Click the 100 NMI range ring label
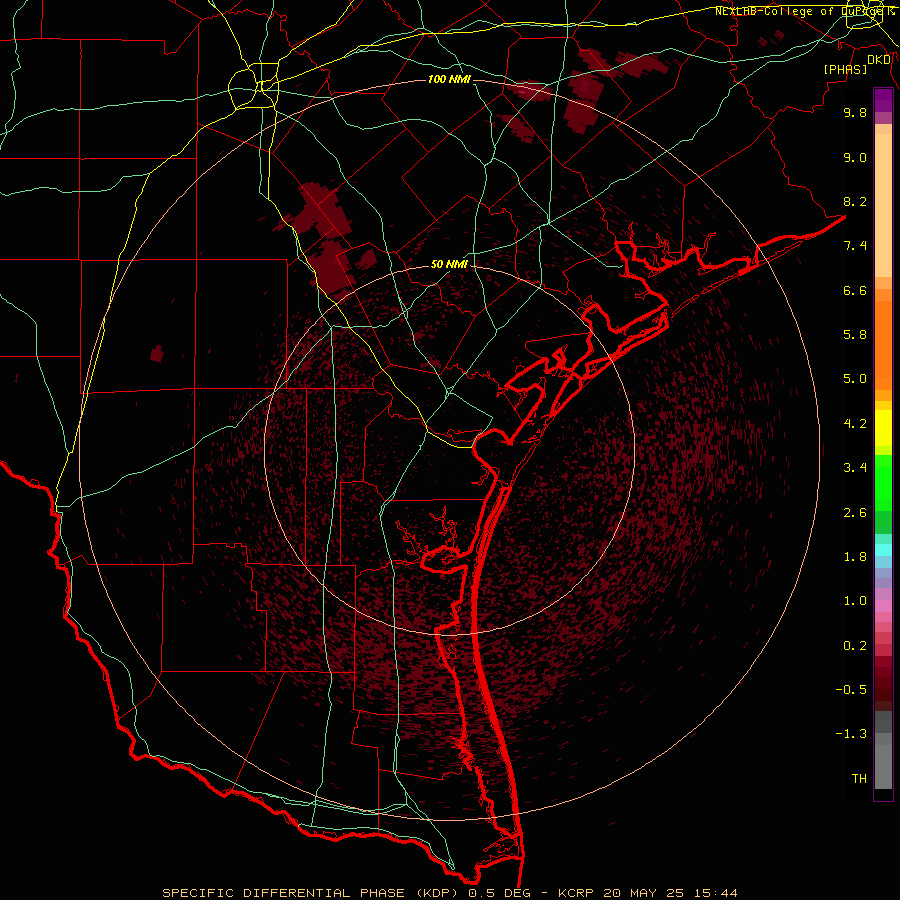 449,79
